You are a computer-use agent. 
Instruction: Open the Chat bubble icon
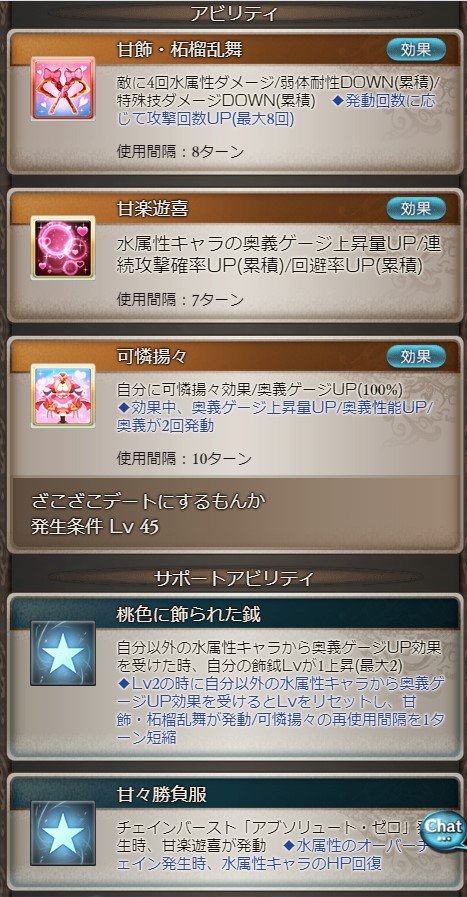445,828
